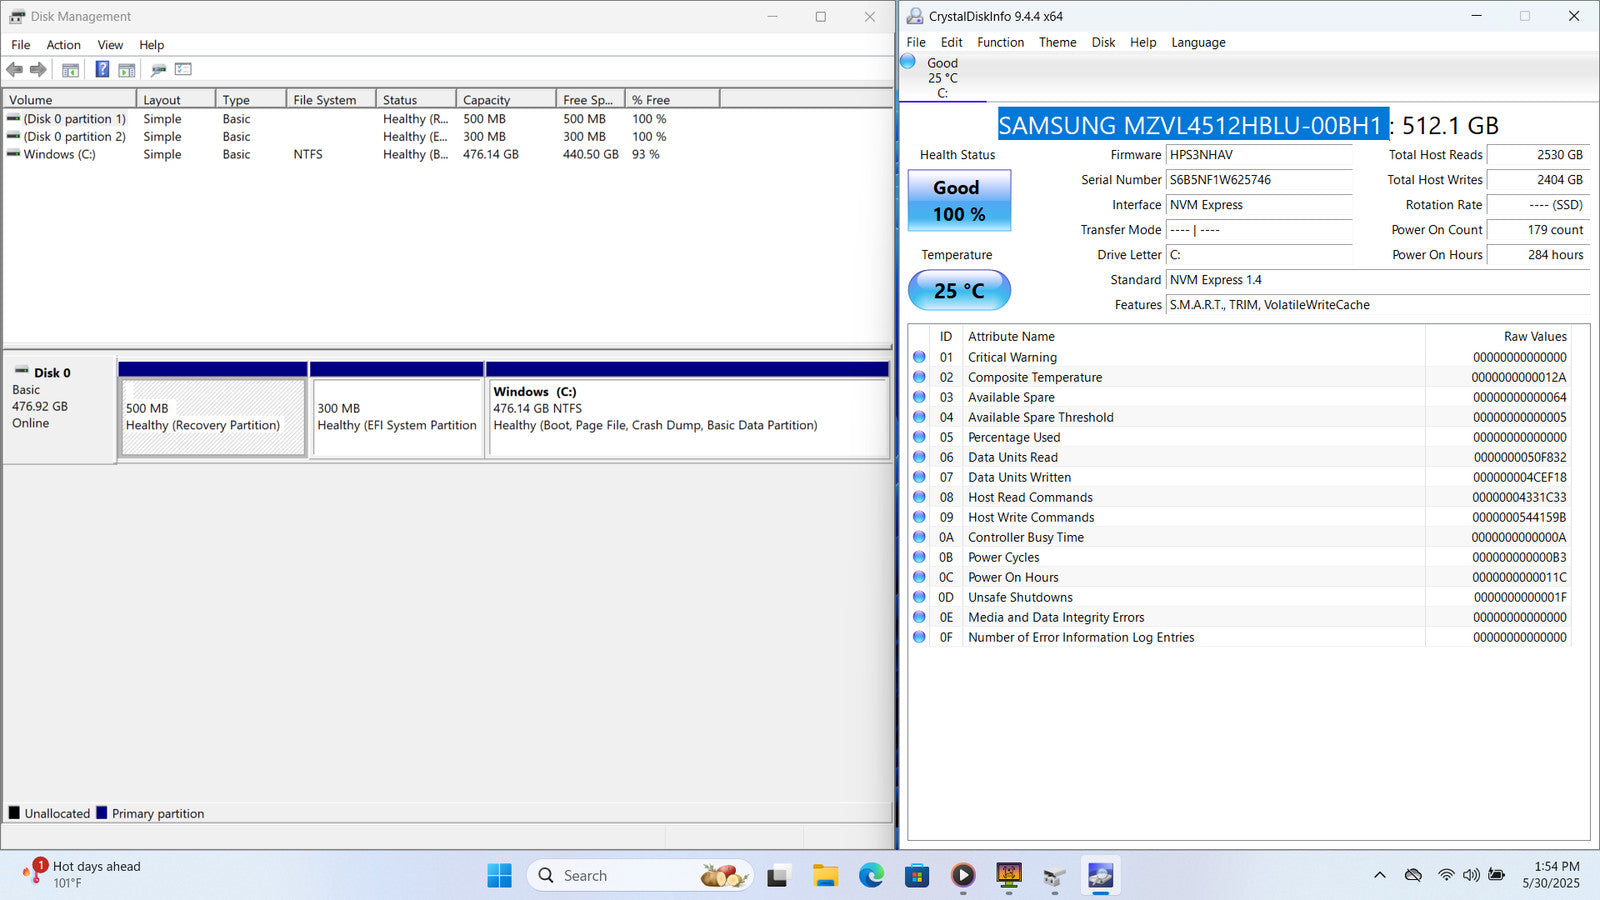Click the Raw Values column header

pyautogui.click(x=1498, y=336)
